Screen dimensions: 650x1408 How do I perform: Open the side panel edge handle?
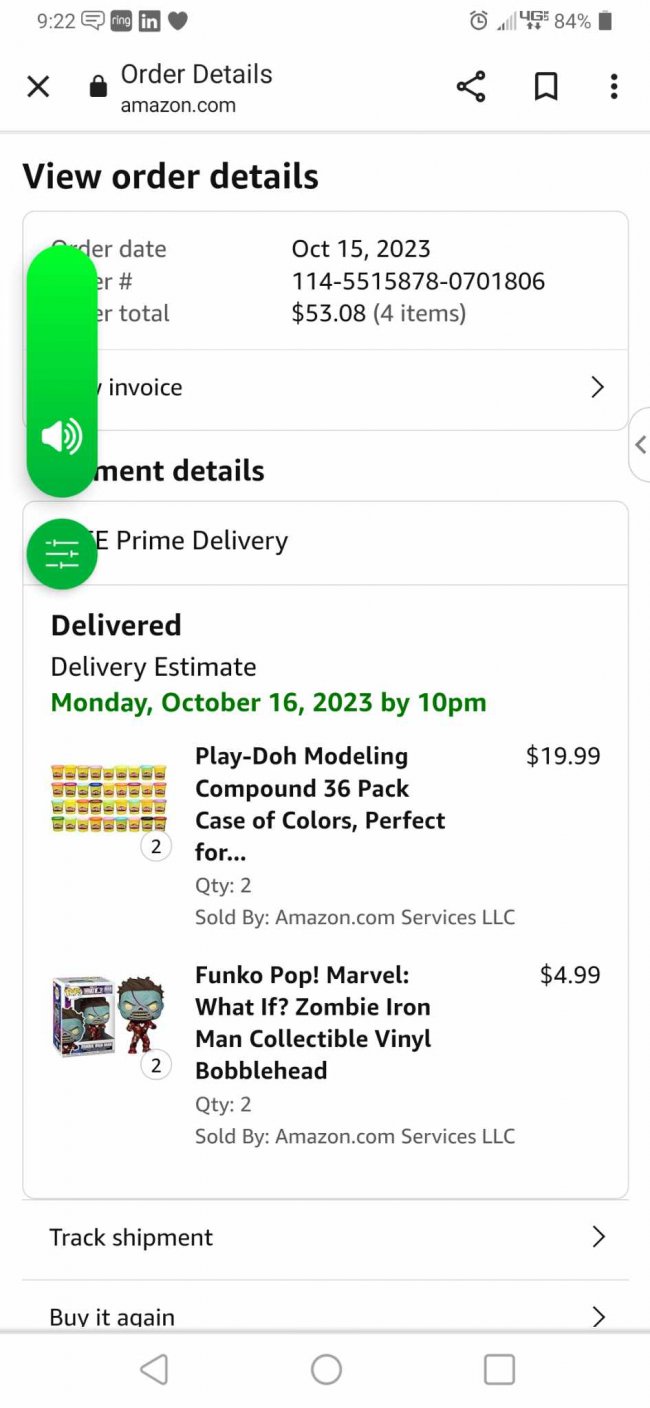[640, 444]
